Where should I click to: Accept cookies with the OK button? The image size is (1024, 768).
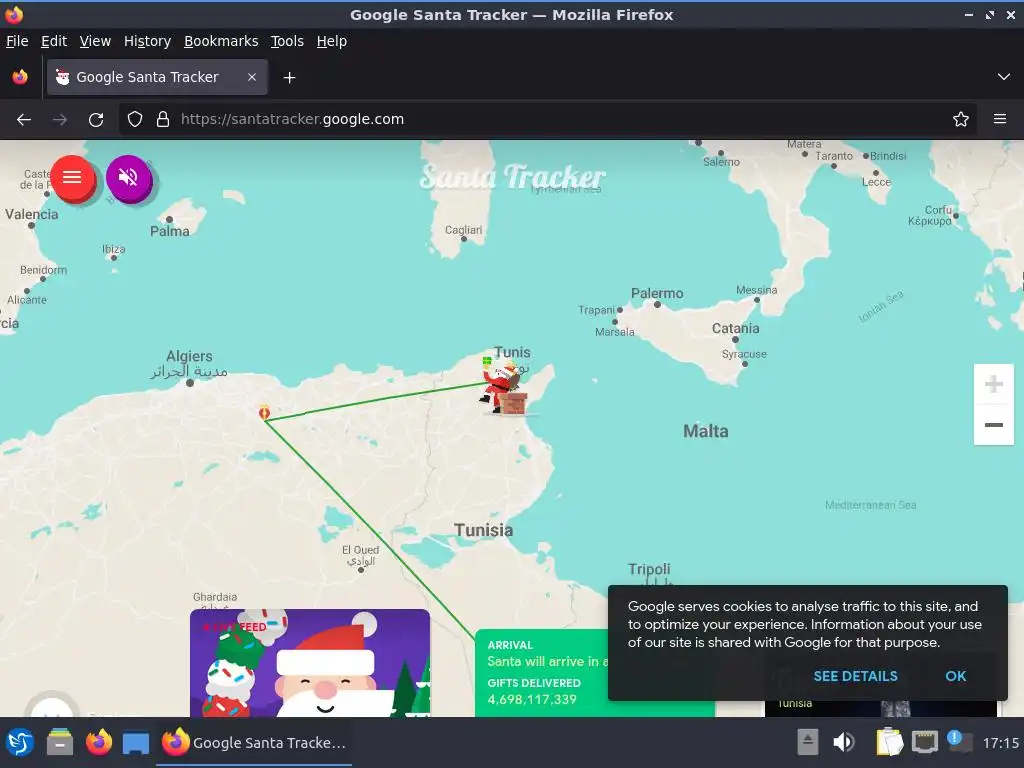click(955, 676)
